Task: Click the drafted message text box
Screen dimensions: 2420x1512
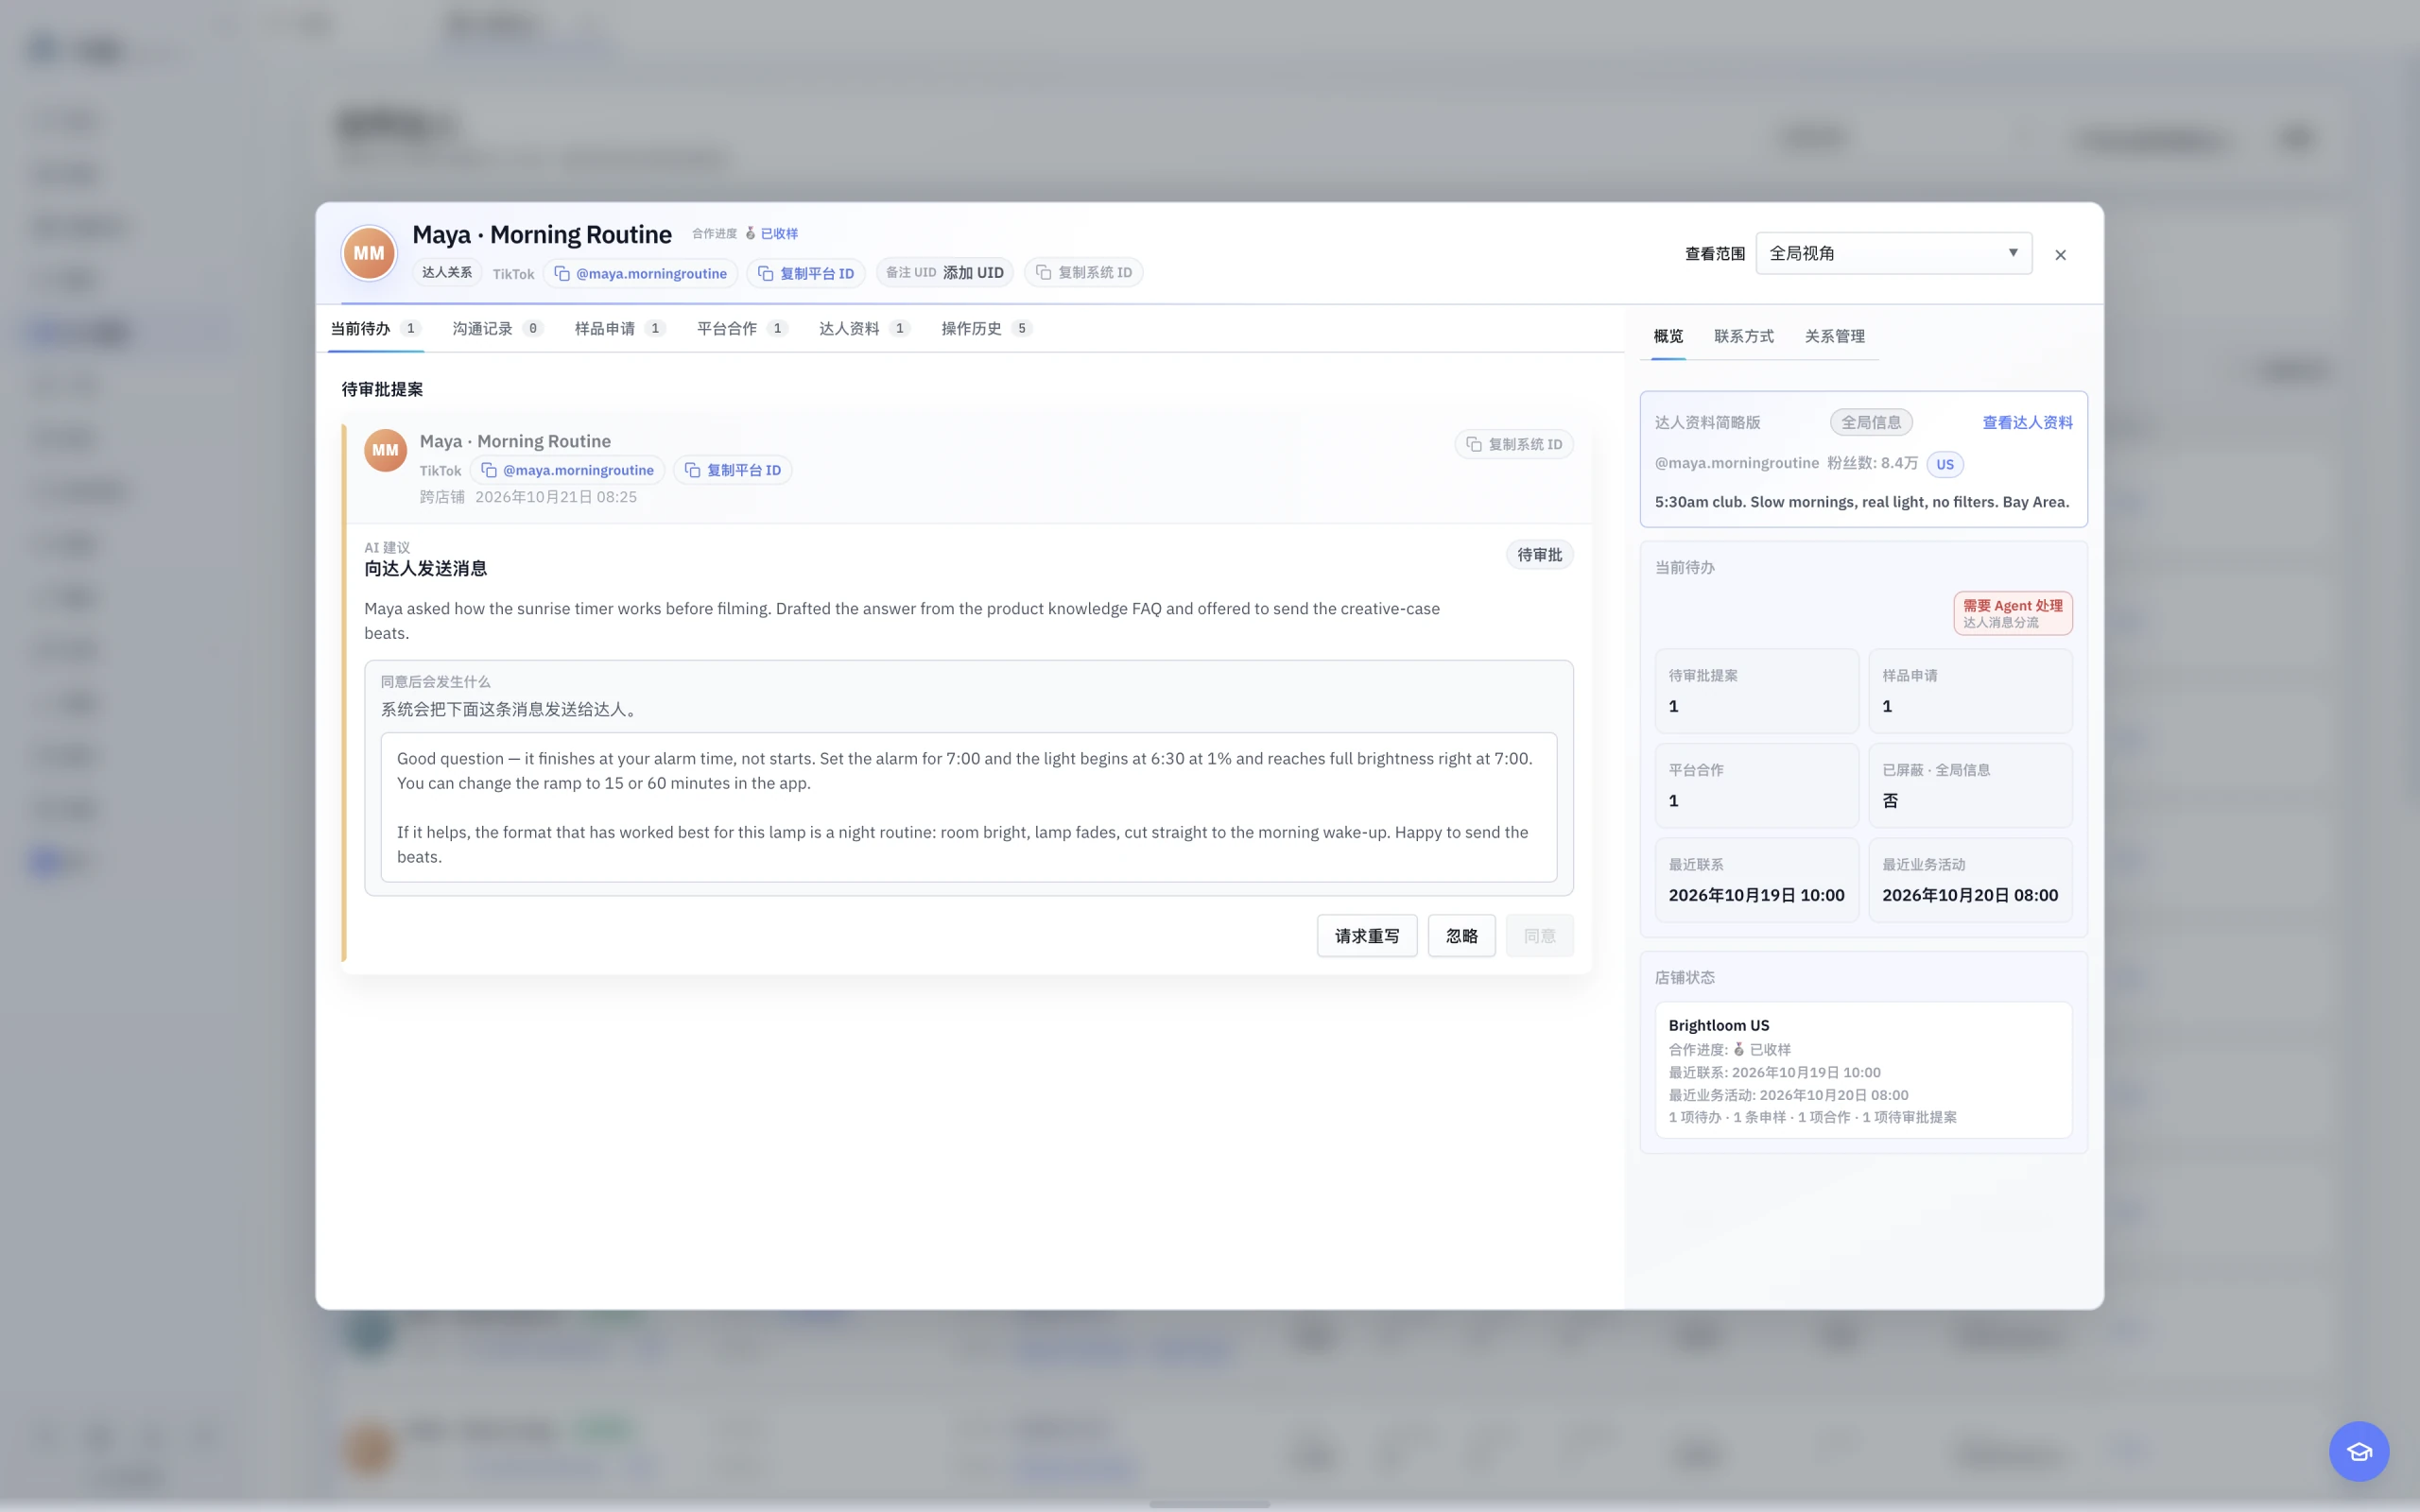Action: pos(968,807)
